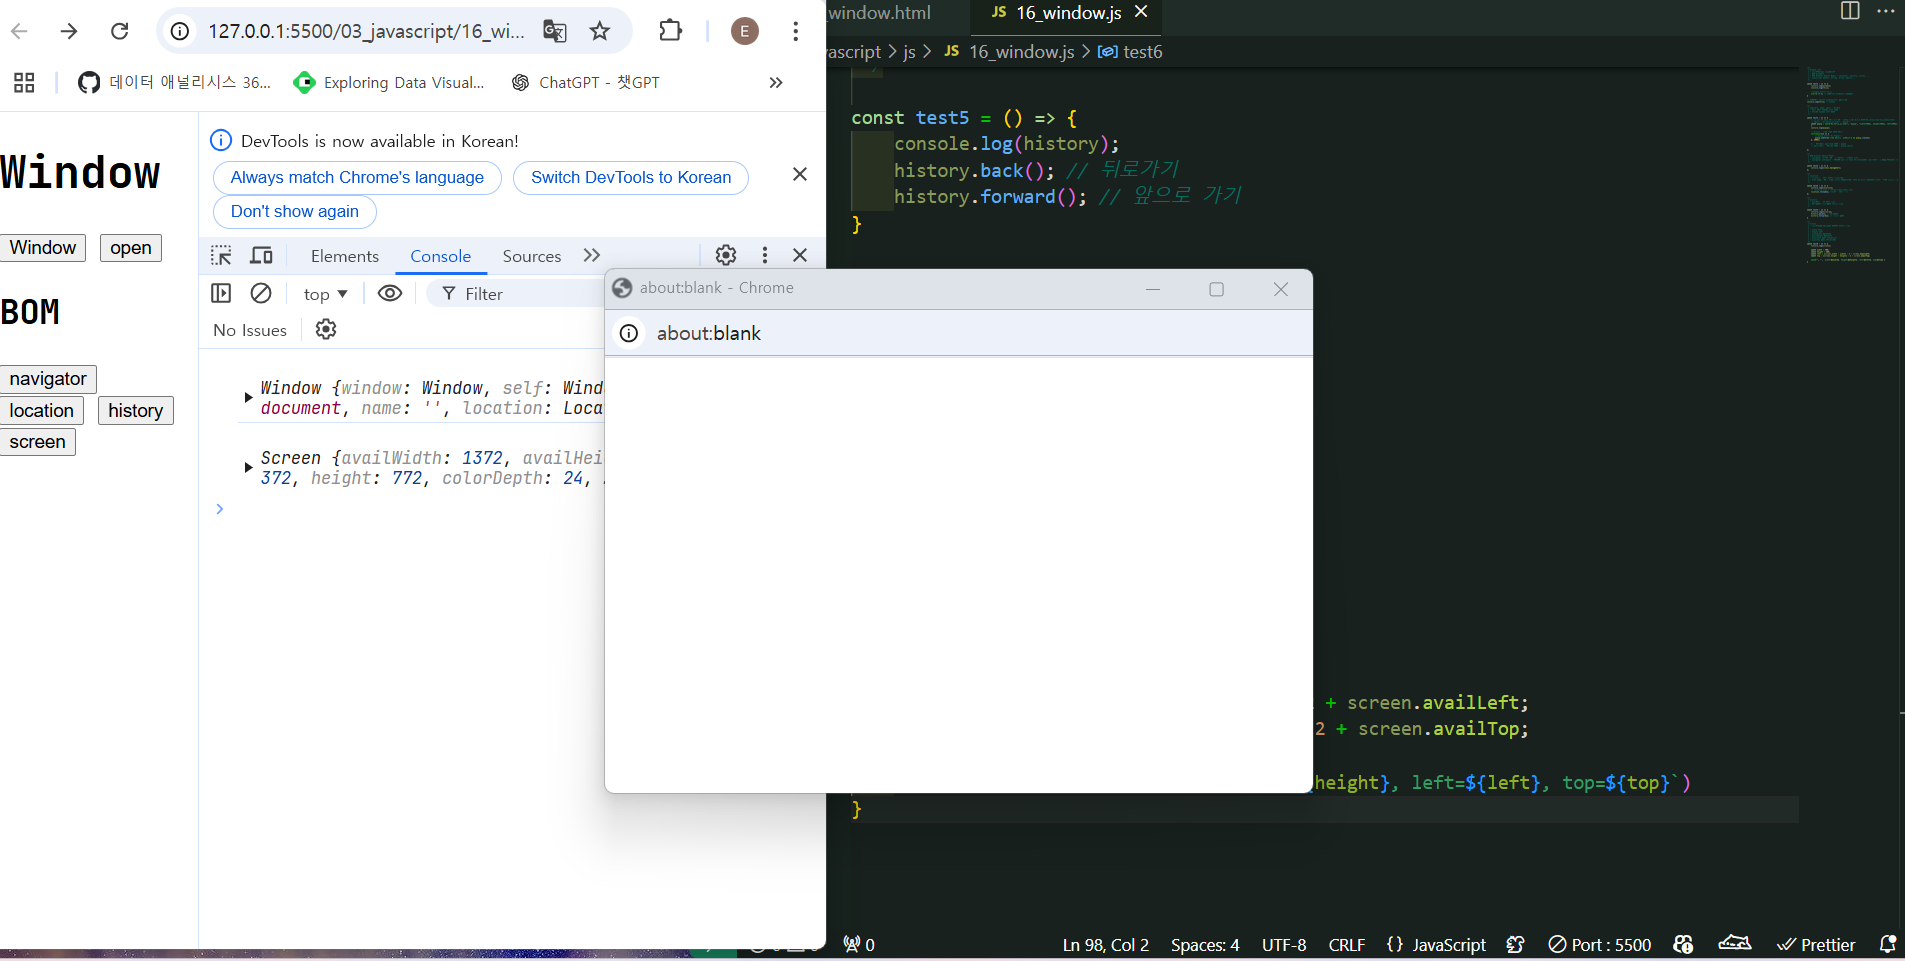Open Chrome's three-dot menu

click(796, 31)
